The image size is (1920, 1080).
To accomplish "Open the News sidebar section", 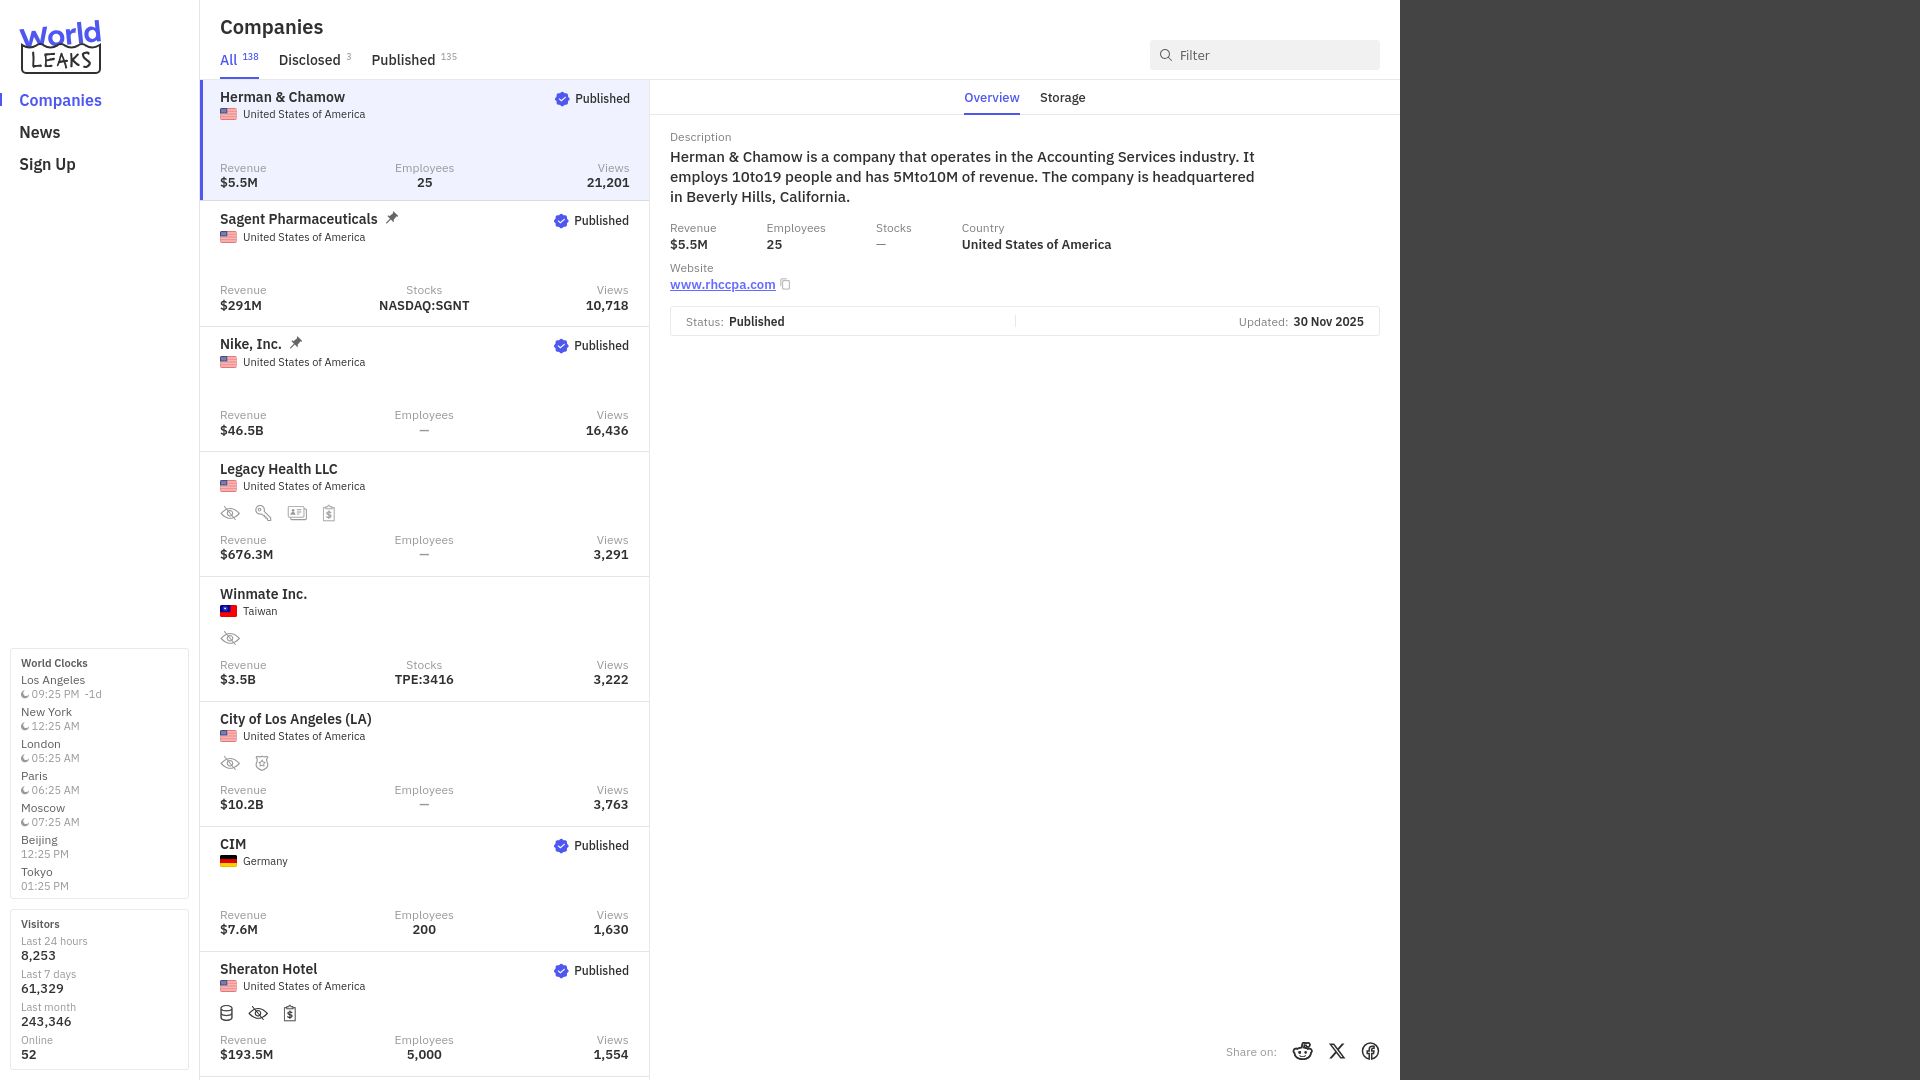I will pos(40,132).
